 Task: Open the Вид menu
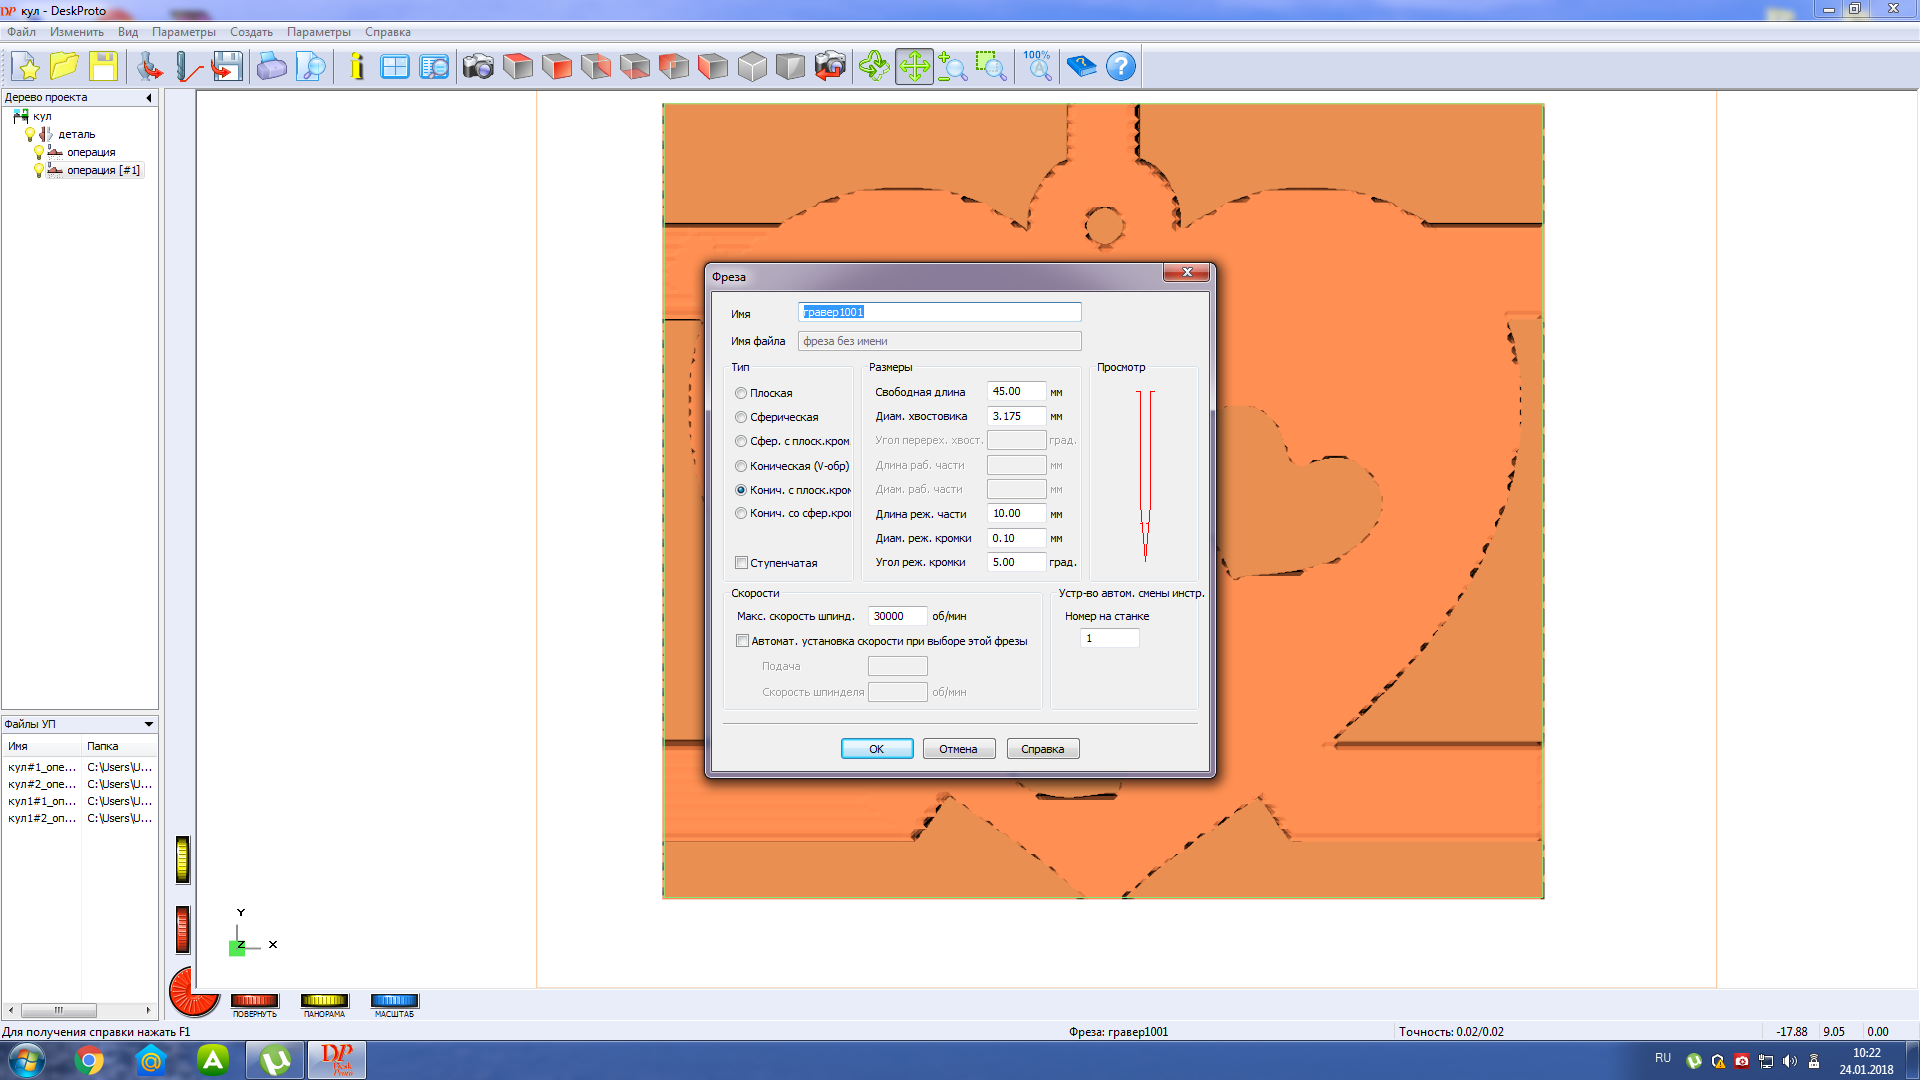128,32
